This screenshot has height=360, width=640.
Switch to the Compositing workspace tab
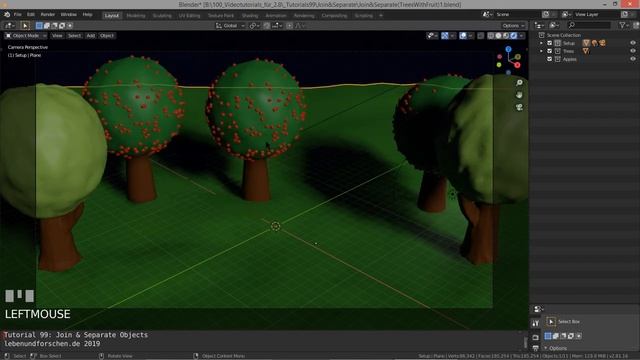pos(334,16)
